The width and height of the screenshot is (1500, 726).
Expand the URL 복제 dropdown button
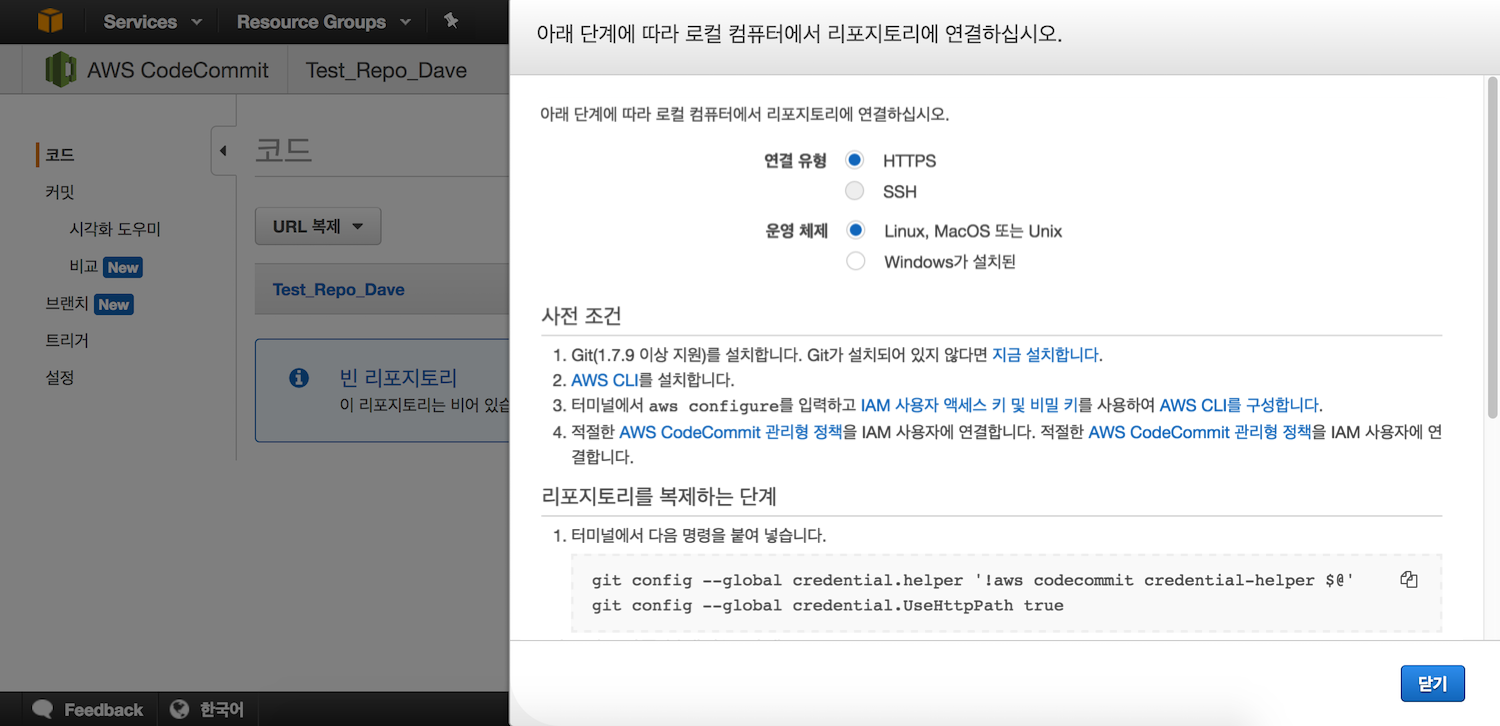tap(318, 226)
